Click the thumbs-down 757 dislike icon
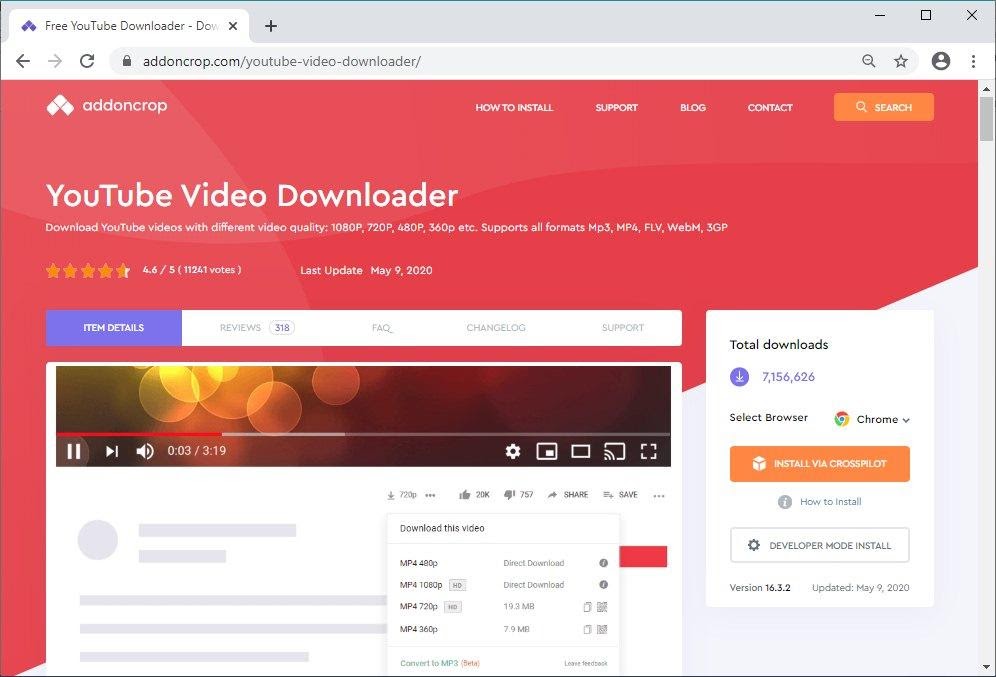The width and height of the screenshot is (996, 677). (x=509, y=495)
